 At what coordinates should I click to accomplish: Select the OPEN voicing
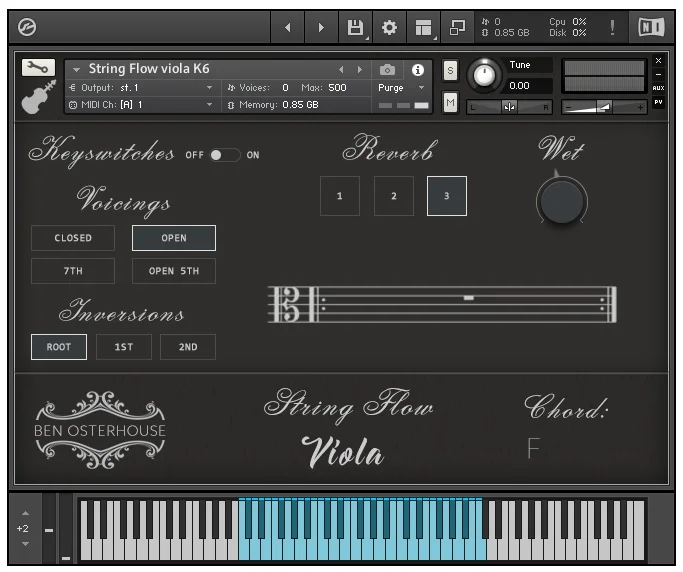coord(174,238)
